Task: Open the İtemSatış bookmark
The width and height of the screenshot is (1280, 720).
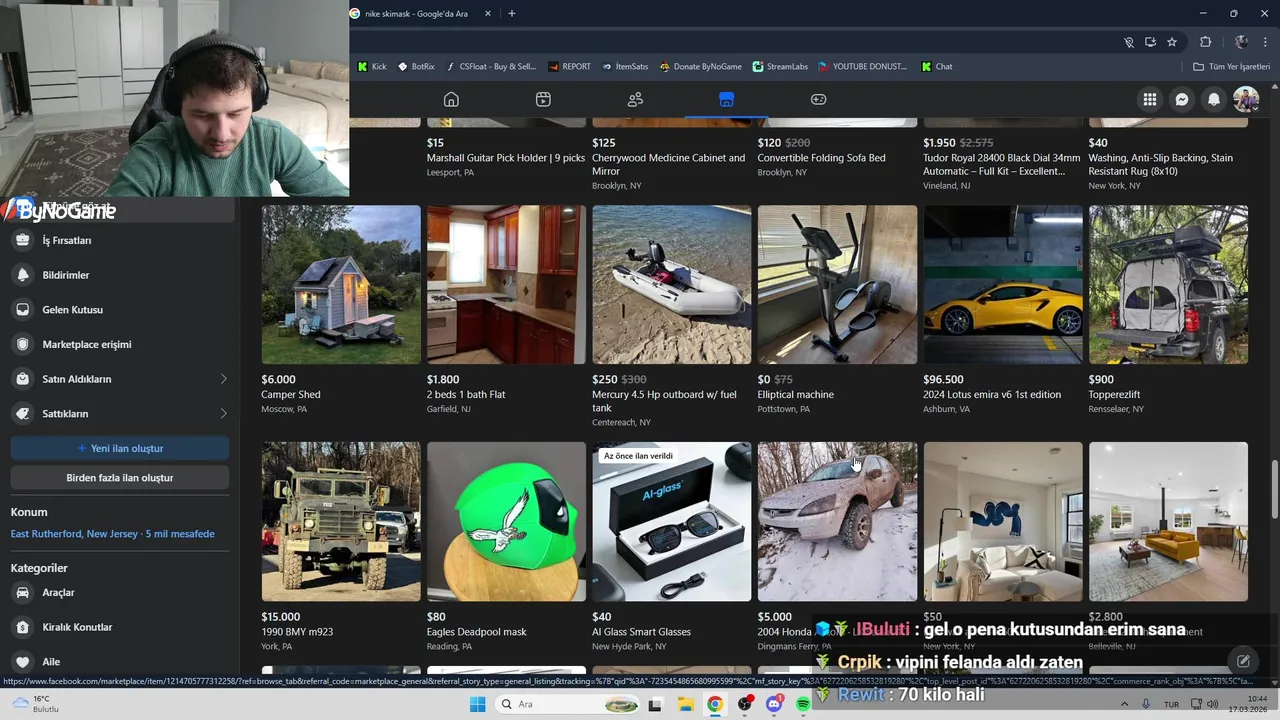Action: click(x=625, y=67)
